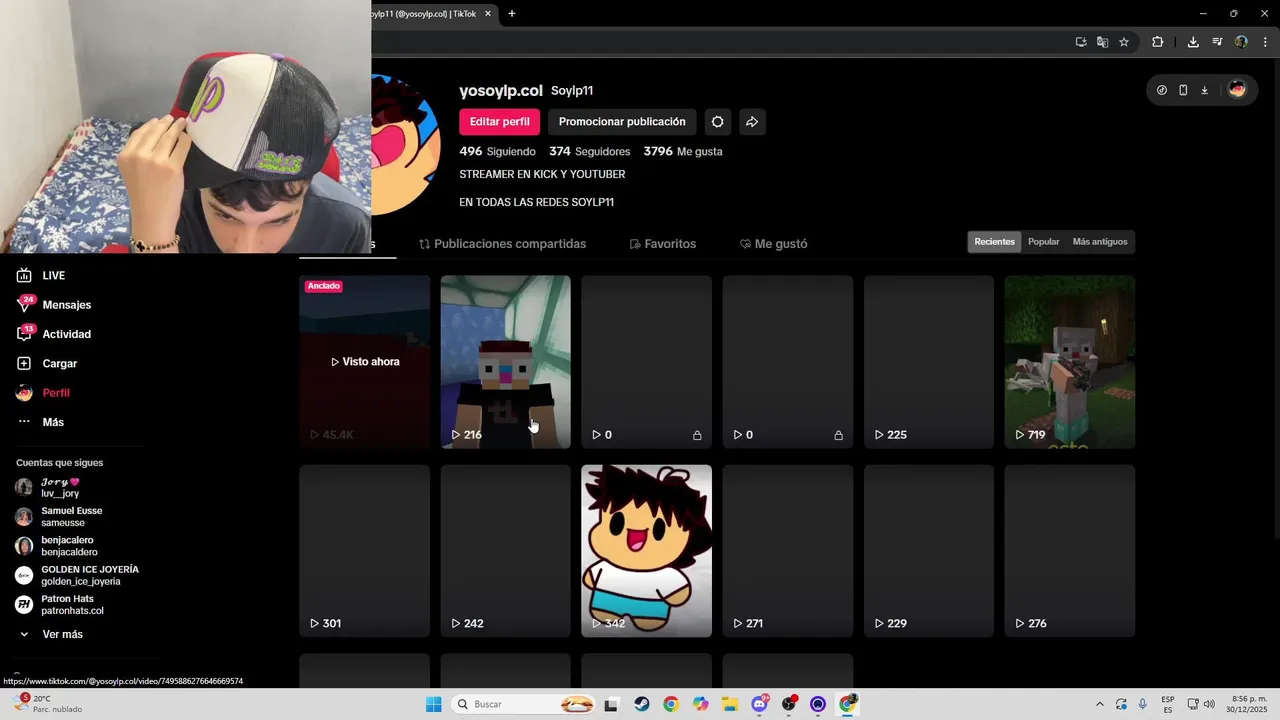
Task: Open the Minecraft video with 216 views
Action: (505, 362)
